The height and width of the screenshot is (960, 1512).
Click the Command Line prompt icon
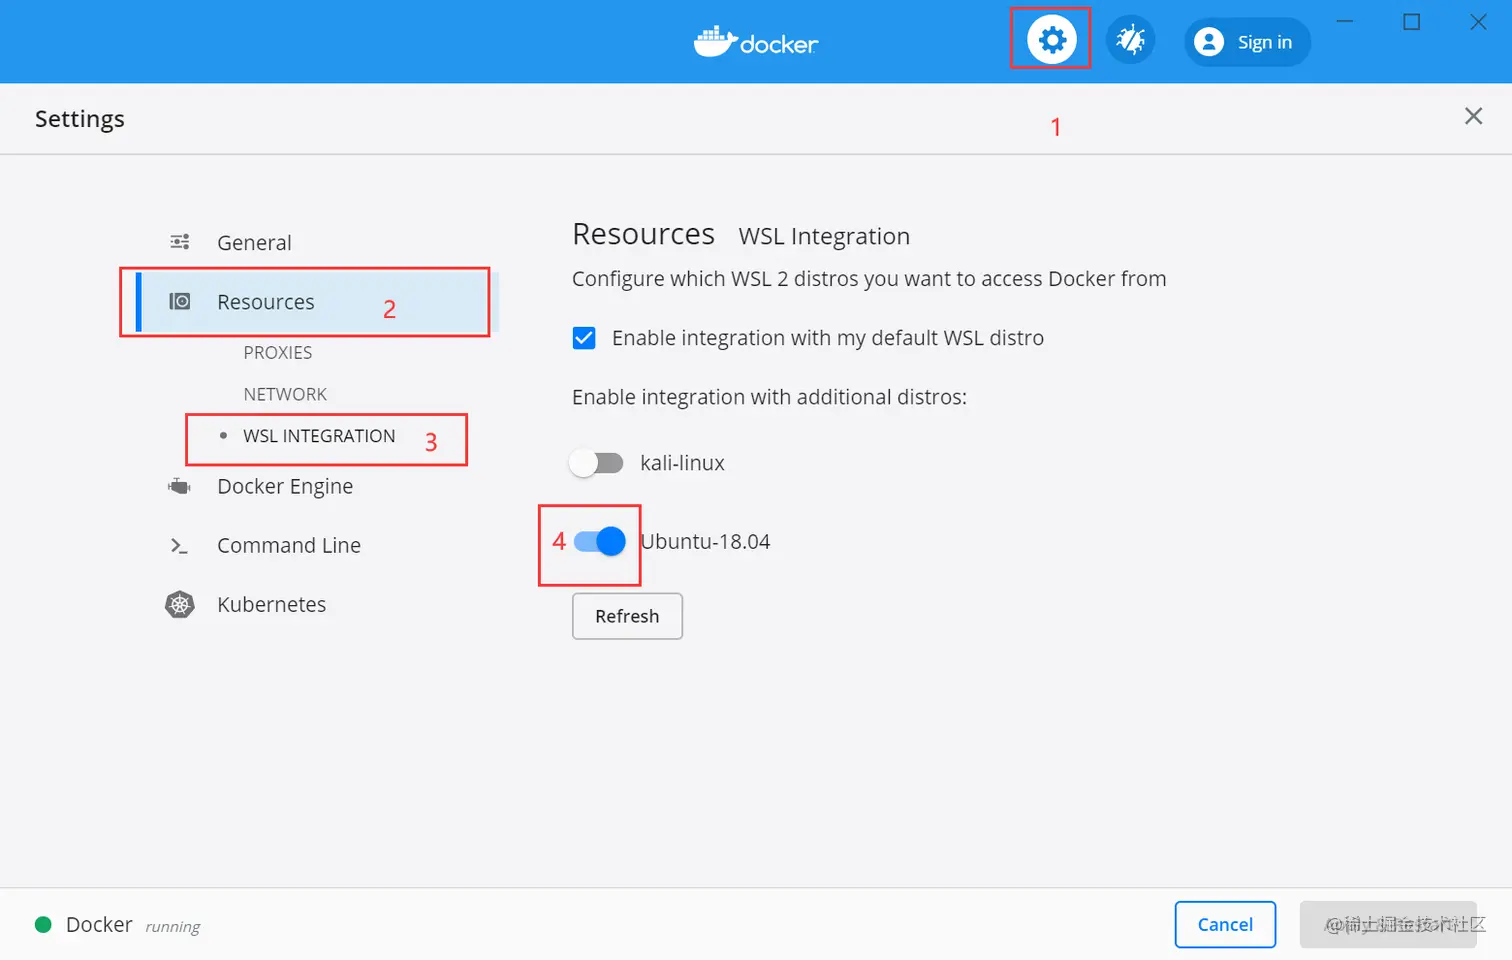tap(180, 546)
